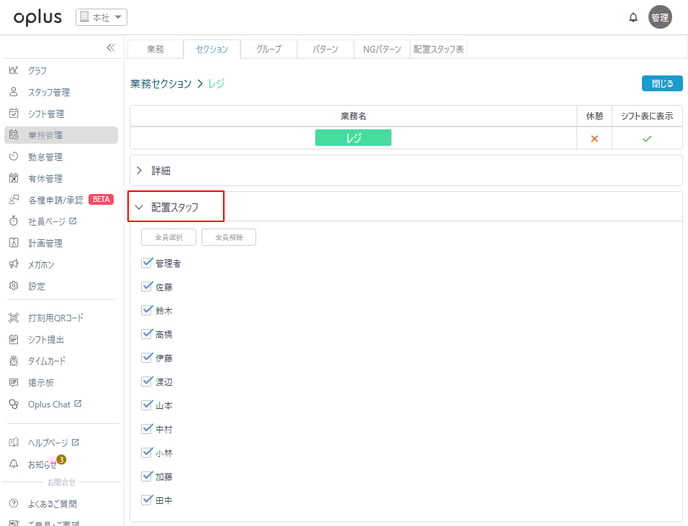Uncheck the 佐藤 staff checkbox
The width and height of the screenshot is (688, 526).
(x=147, y=287)
